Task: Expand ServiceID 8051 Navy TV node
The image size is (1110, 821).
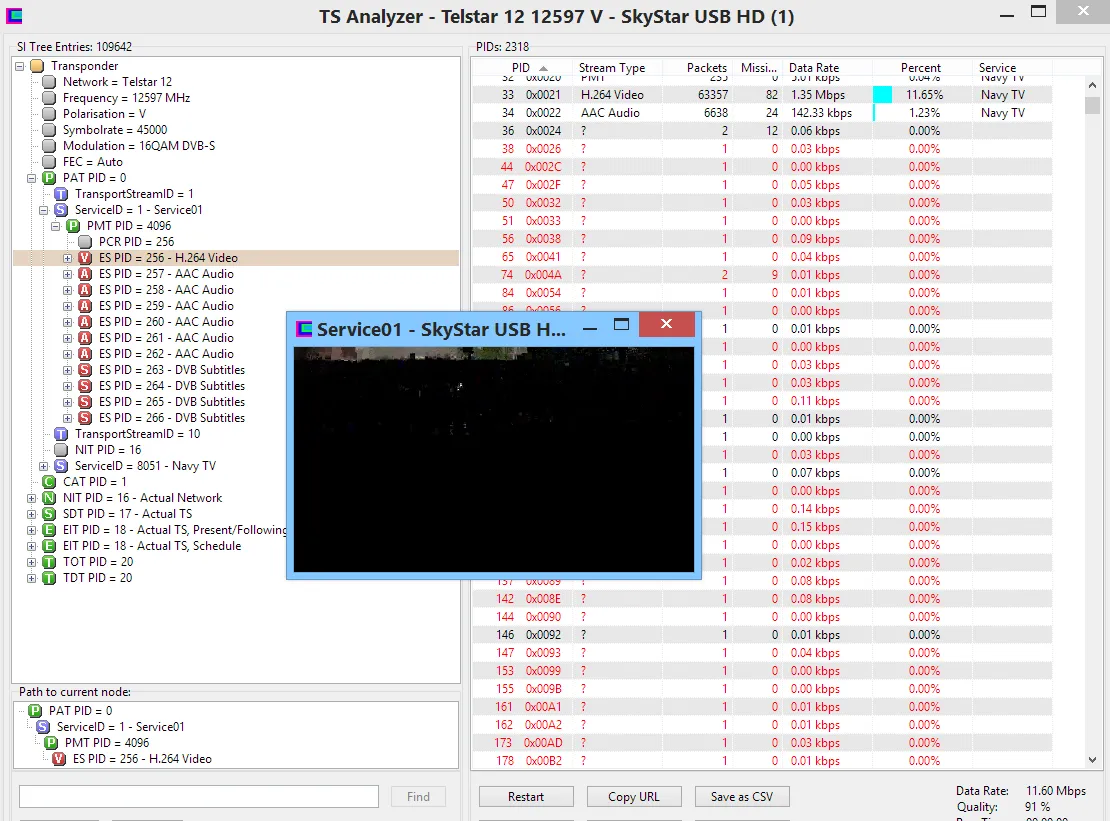Action: [x=44, y=466]
